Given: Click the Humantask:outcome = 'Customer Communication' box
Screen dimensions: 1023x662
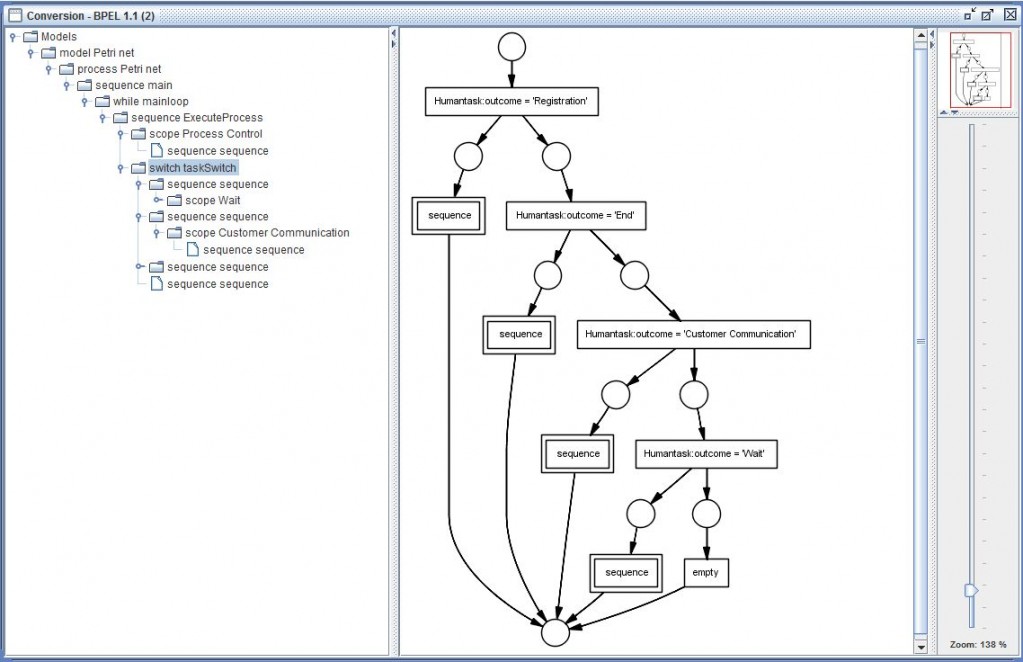Looking at the screenshot, I should click(x=693, y=334).
